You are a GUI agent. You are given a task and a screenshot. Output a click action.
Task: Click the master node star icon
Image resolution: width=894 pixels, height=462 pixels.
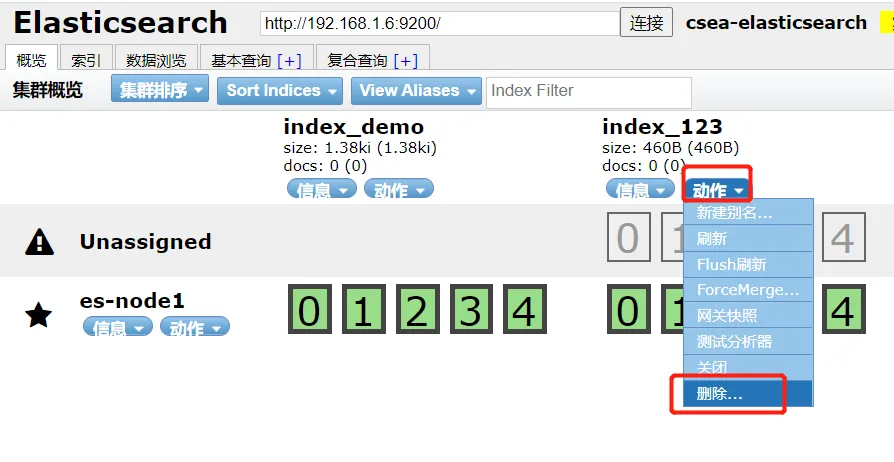(x=39, y=315)
